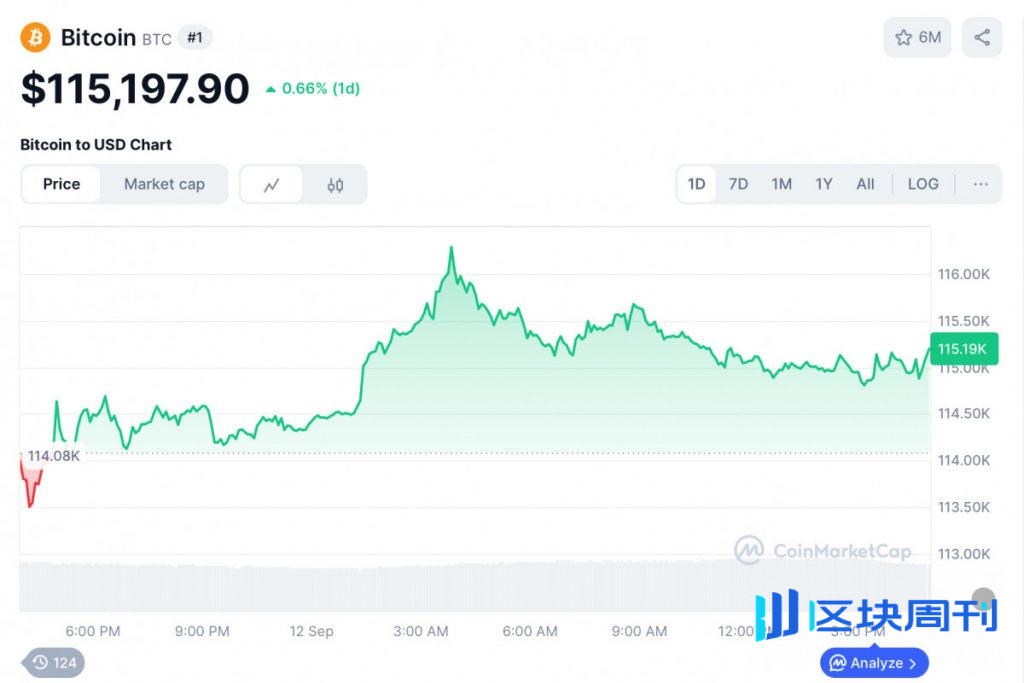Viewport: 1024px width, 683px height.
Task: Click the Bitcoin logo icon
Action: click(35, 38)
